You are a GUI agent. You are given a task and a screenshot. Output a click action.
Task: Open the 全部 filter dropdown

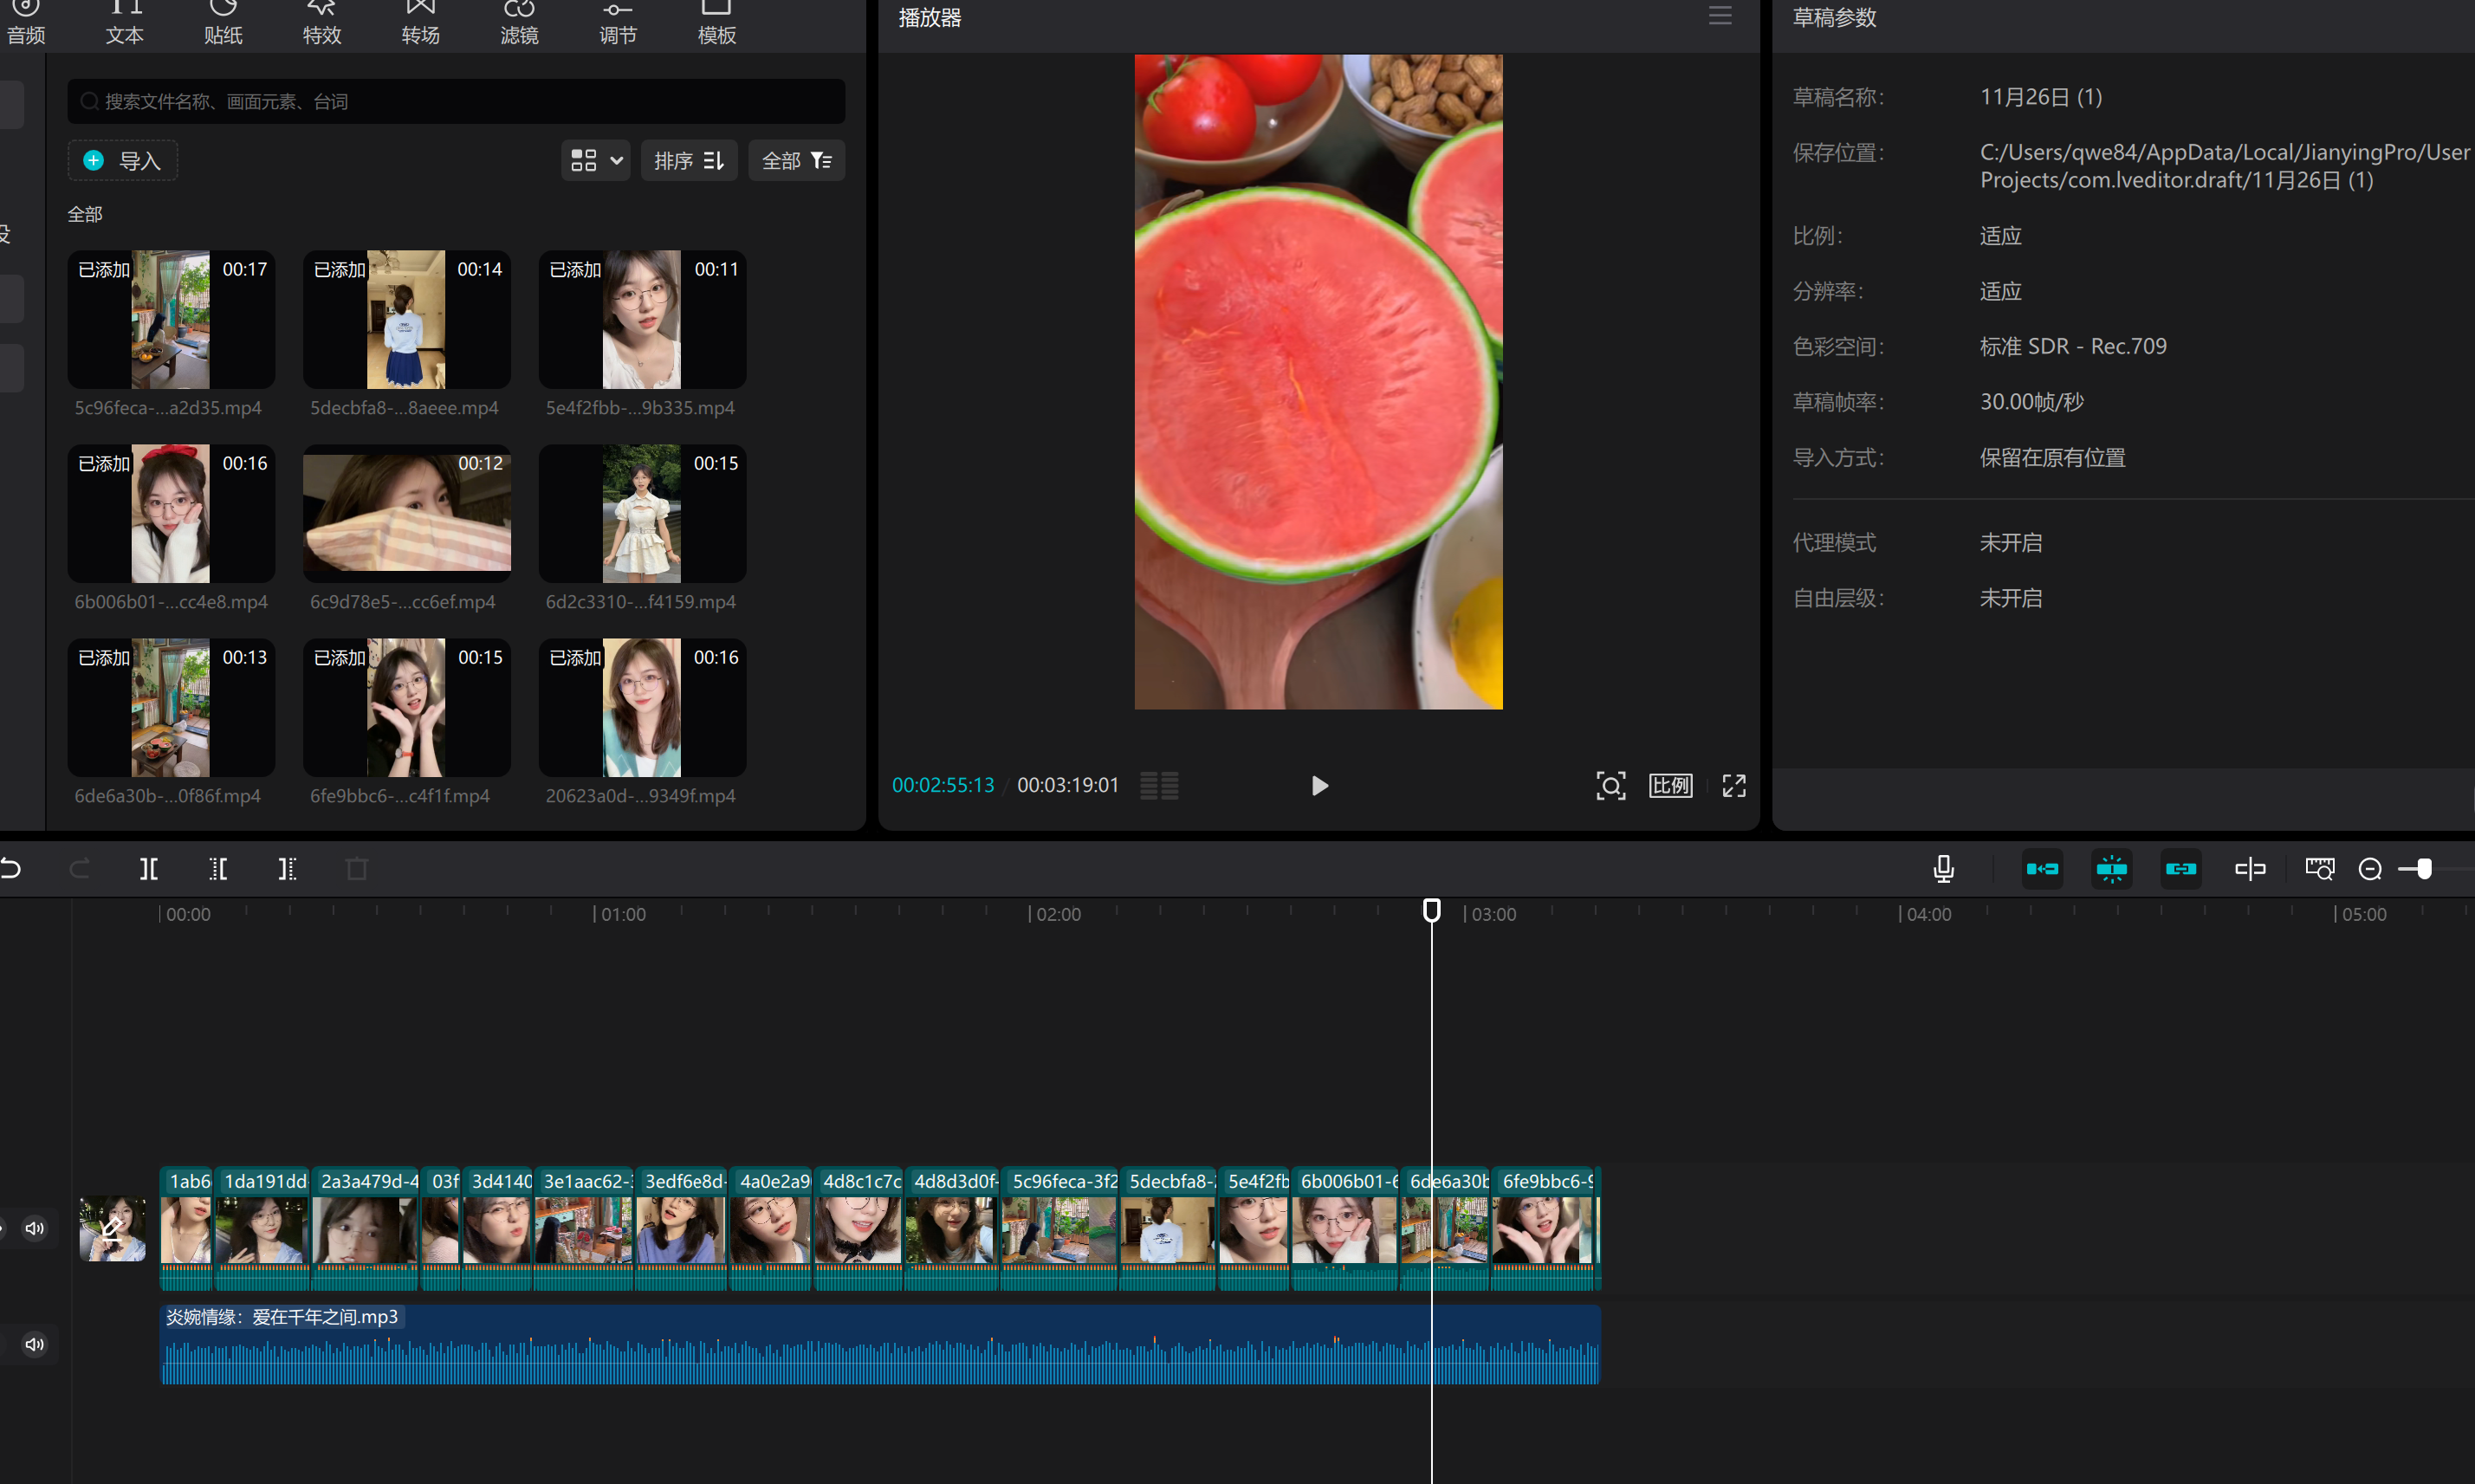pos(797,161)
